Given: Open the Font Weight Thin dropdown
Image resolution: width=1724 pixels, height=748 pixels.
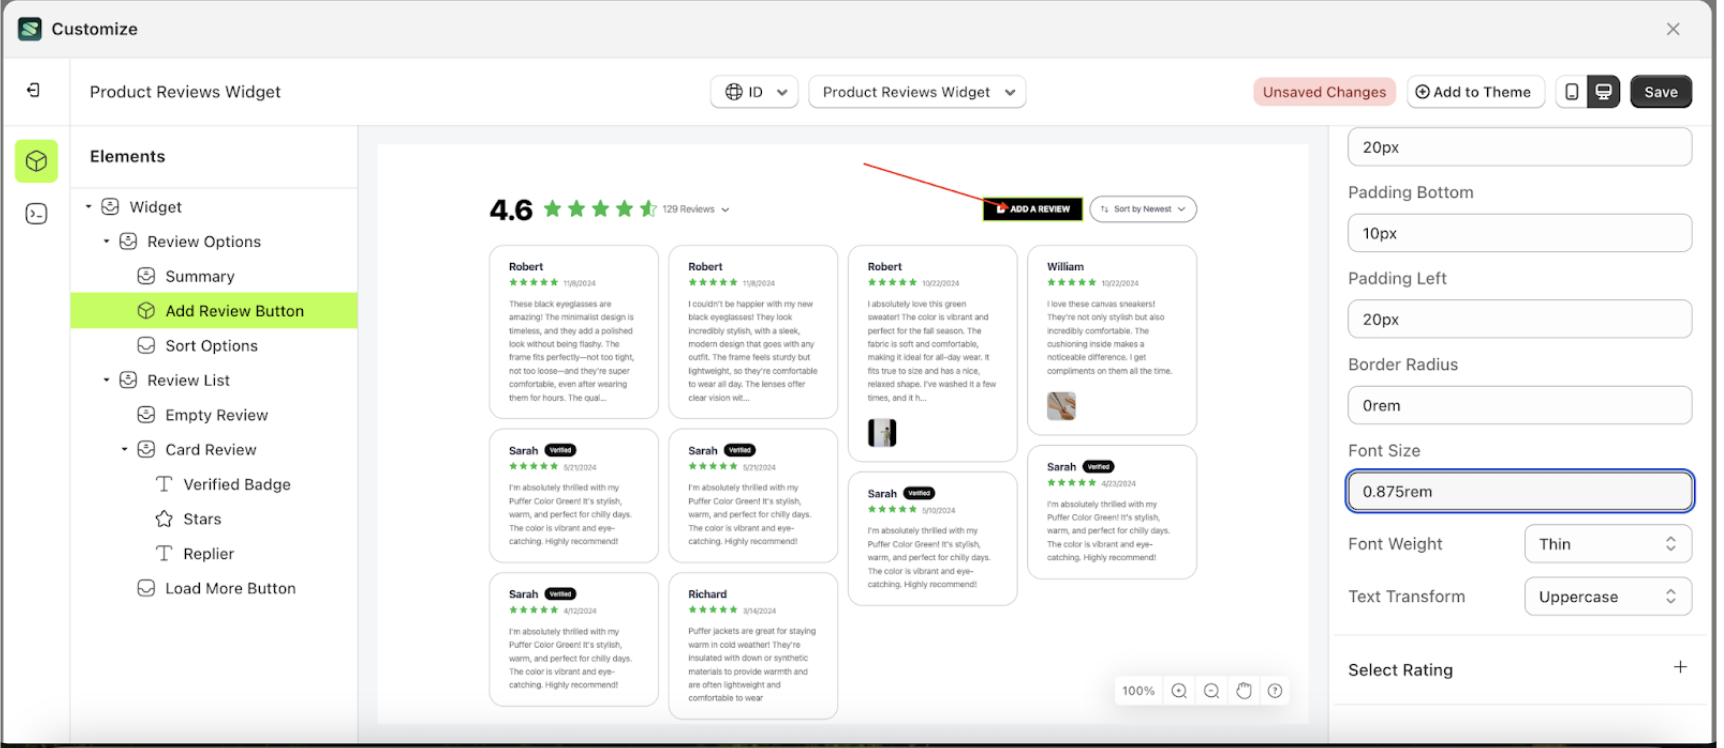Looking at the screenshot, I should 1608,544.
